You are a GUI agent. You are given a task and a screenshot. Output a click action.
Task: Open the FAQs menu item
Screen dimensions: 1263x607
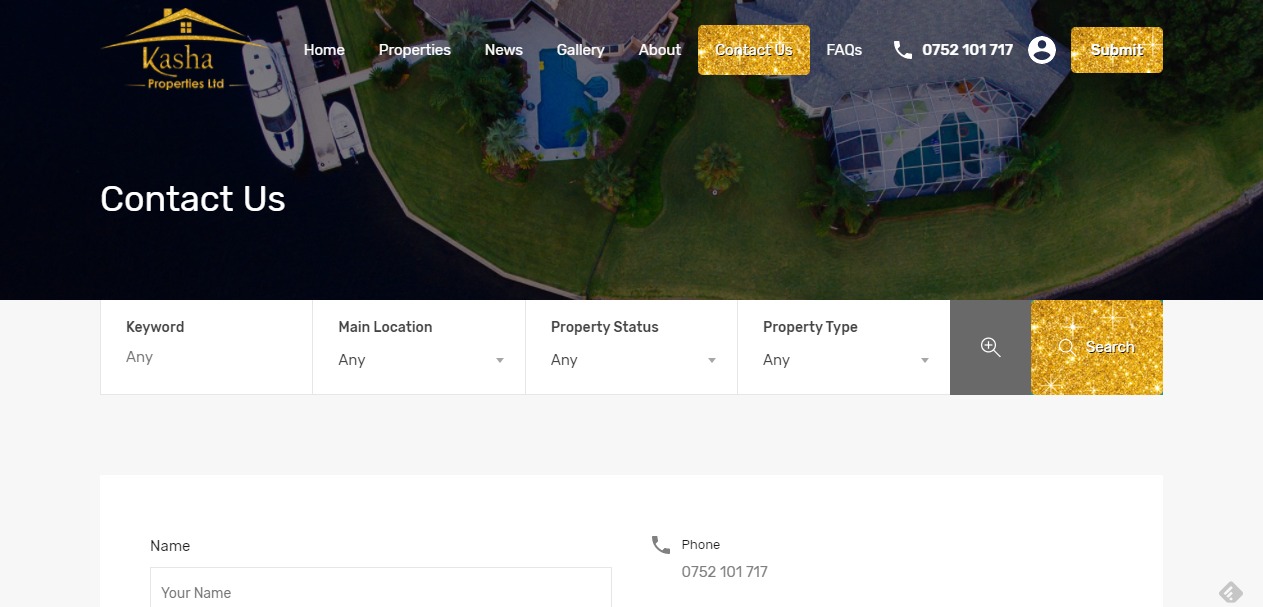tap(844, 50)
